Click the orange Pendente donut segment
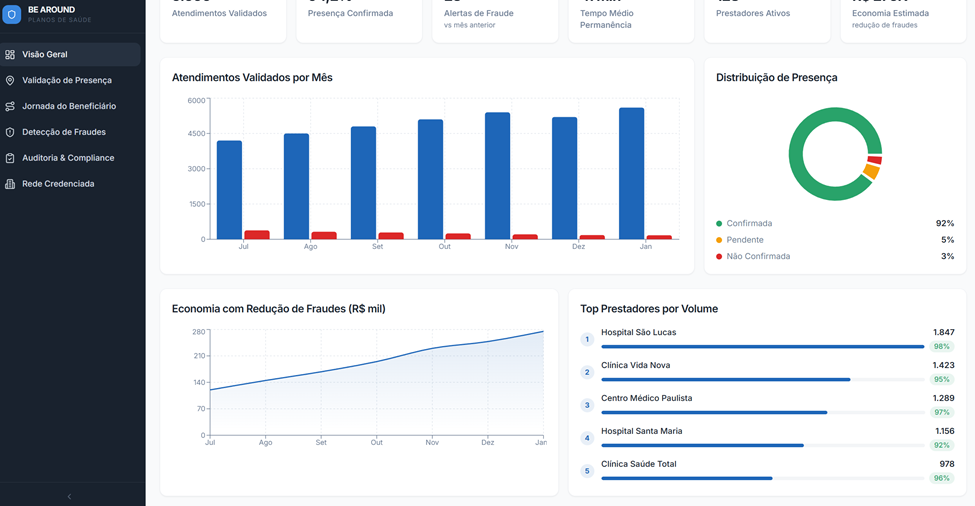 pyautogui.click(x=872, y=171)
